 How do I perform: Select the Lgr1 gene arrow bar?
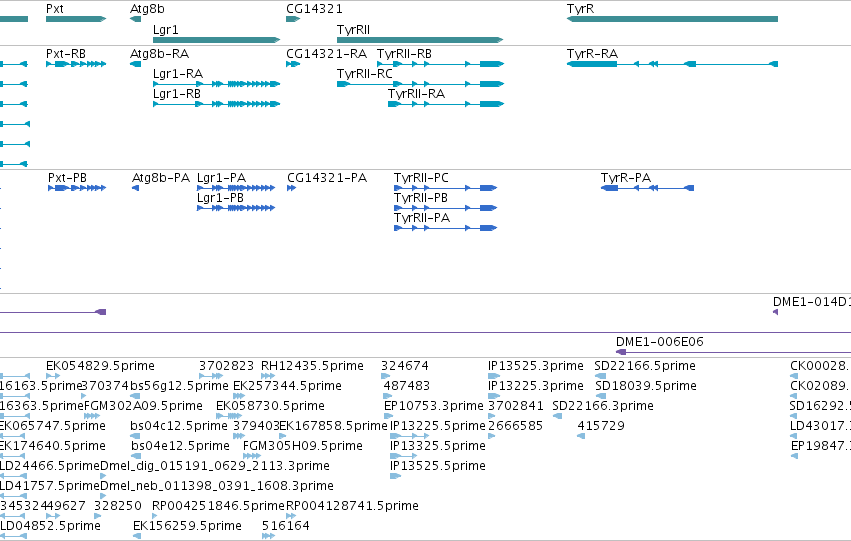coord(217,40)
